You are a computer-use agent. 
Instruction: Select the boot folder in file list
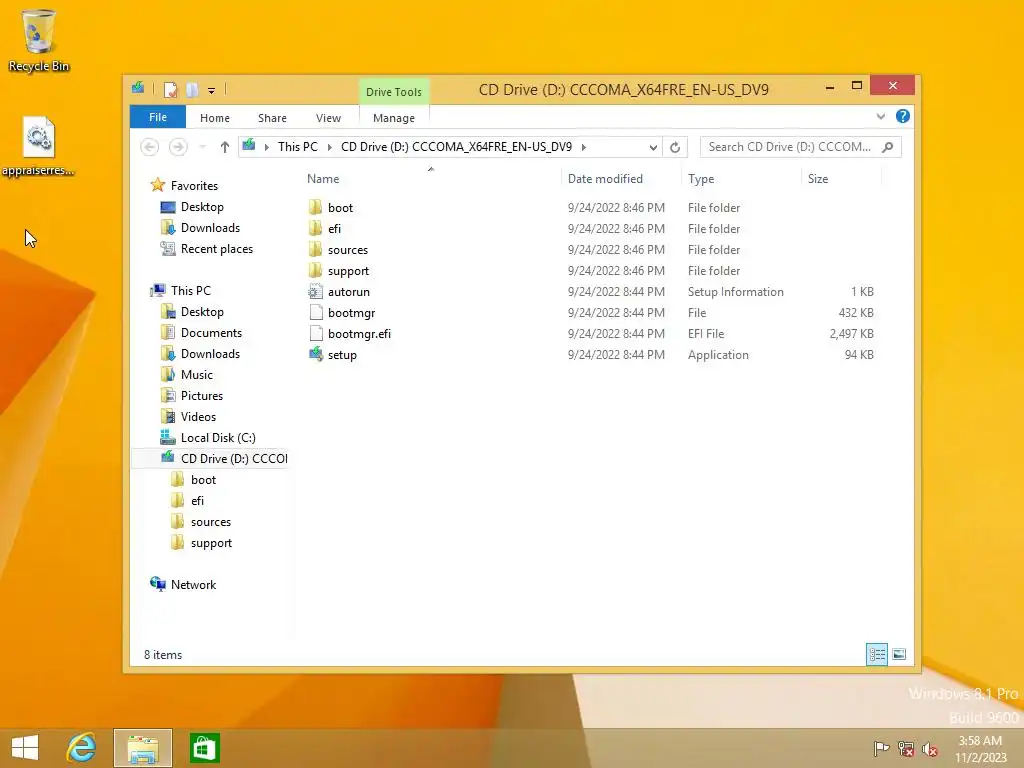click(x=340, y=208)
